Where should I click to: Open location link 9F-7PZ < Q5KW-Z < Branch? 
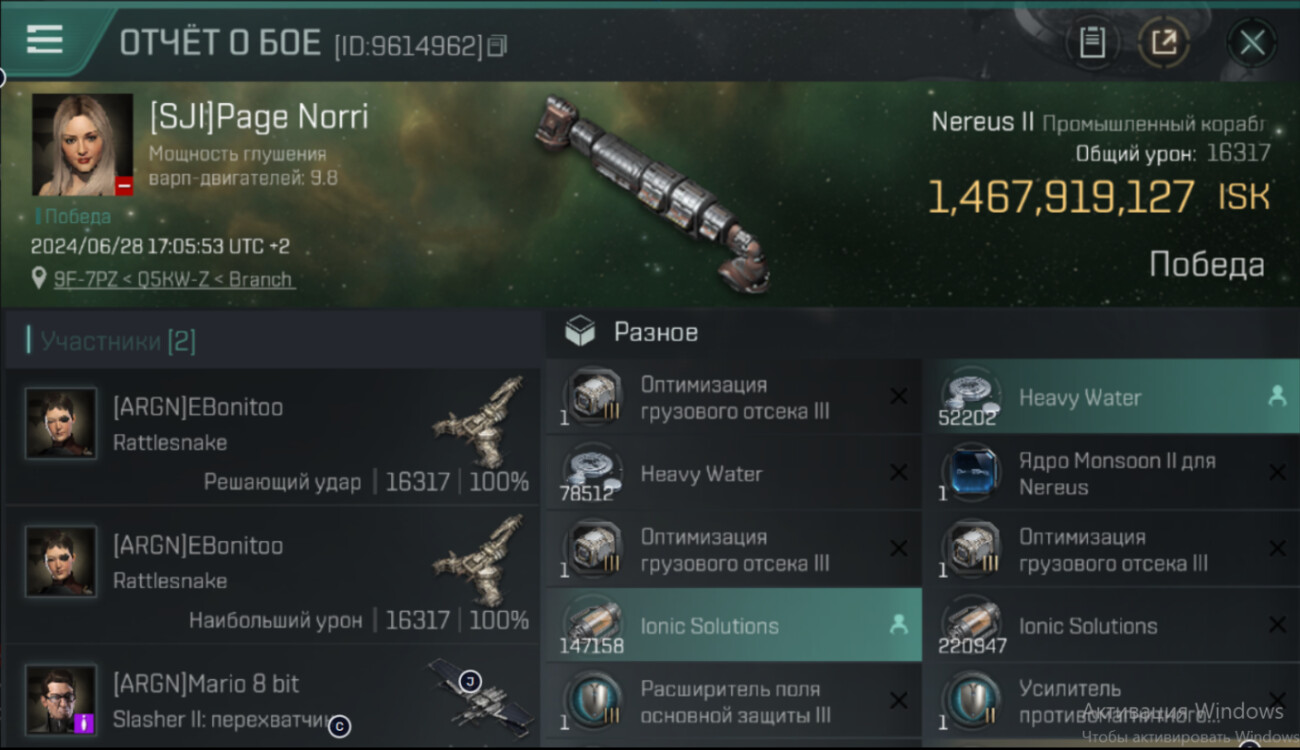point(174,279)
